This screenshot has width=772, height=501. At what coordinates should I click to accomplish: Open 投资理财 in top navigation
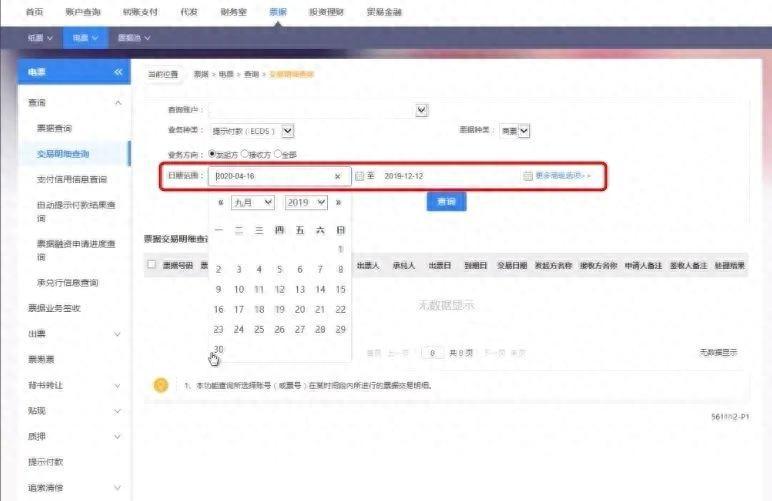coord(326,12)
